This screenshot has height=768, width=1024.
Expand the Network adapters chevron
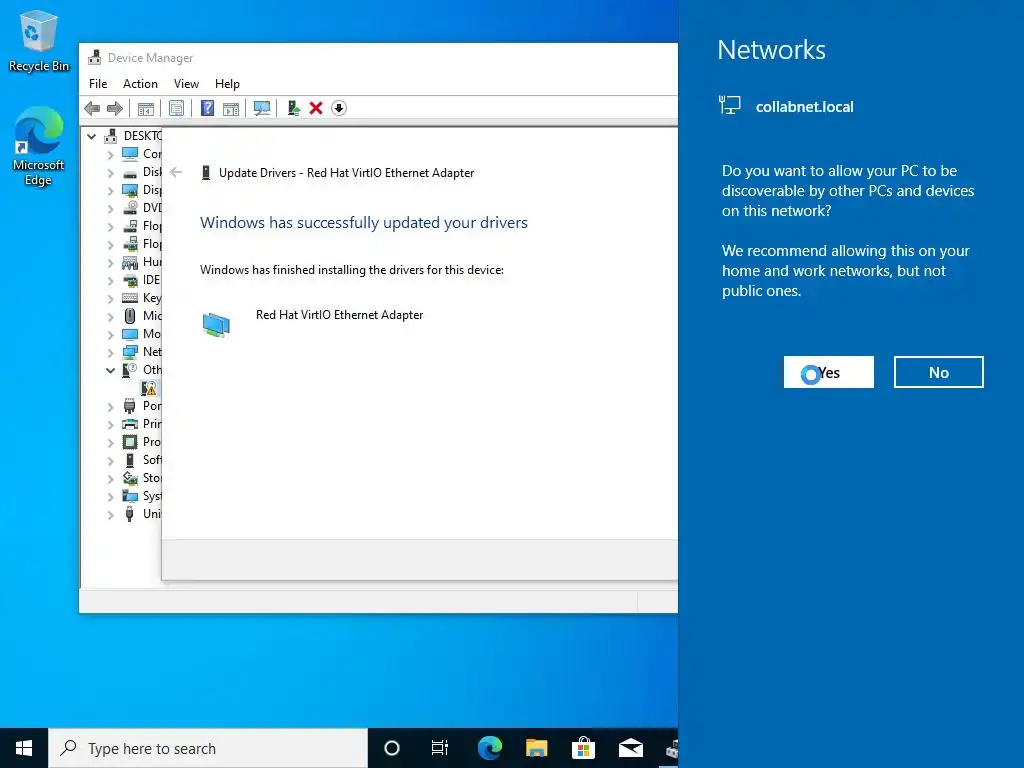(x=110, y=352)
